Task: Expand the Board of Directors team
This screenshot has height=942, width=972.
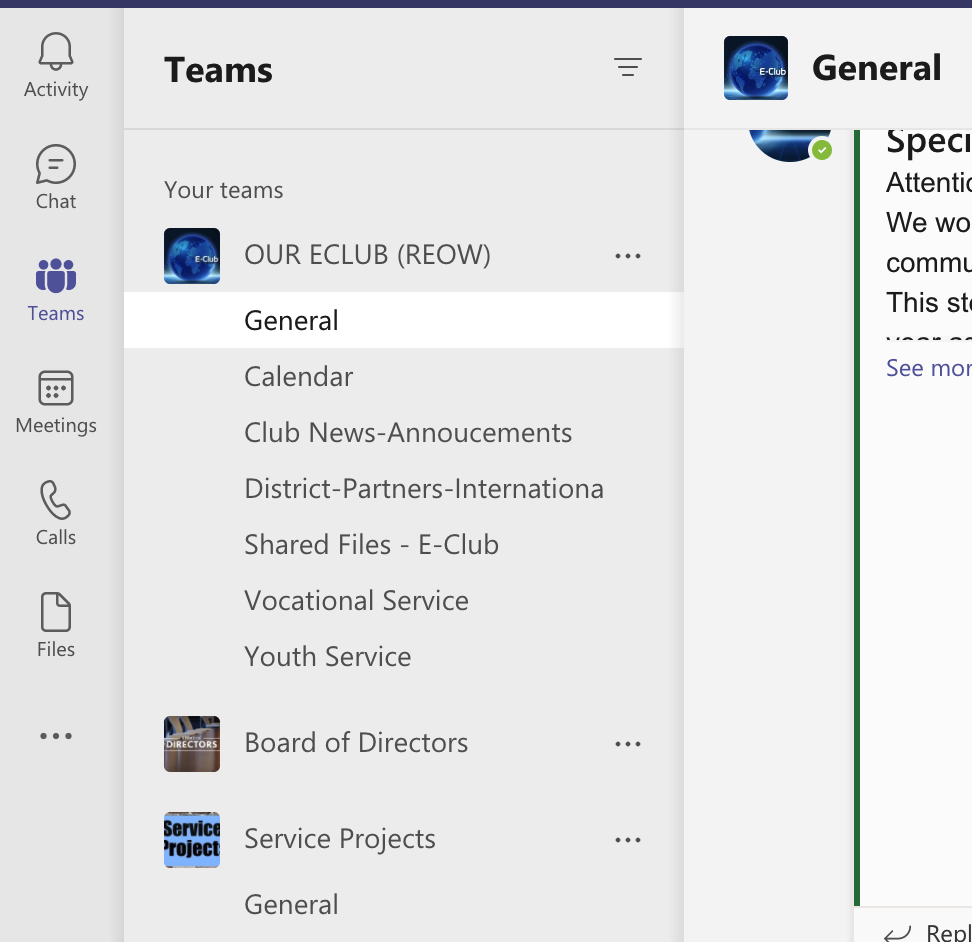Action: tap(356, 743)
